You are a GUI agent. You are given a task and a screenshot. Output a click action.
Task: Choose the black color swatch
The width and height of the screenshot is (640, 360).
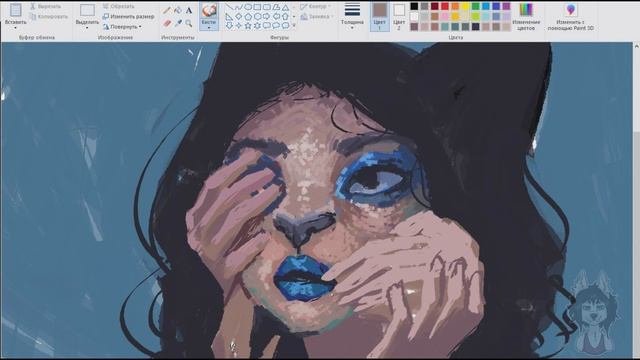tap(414, 6)
